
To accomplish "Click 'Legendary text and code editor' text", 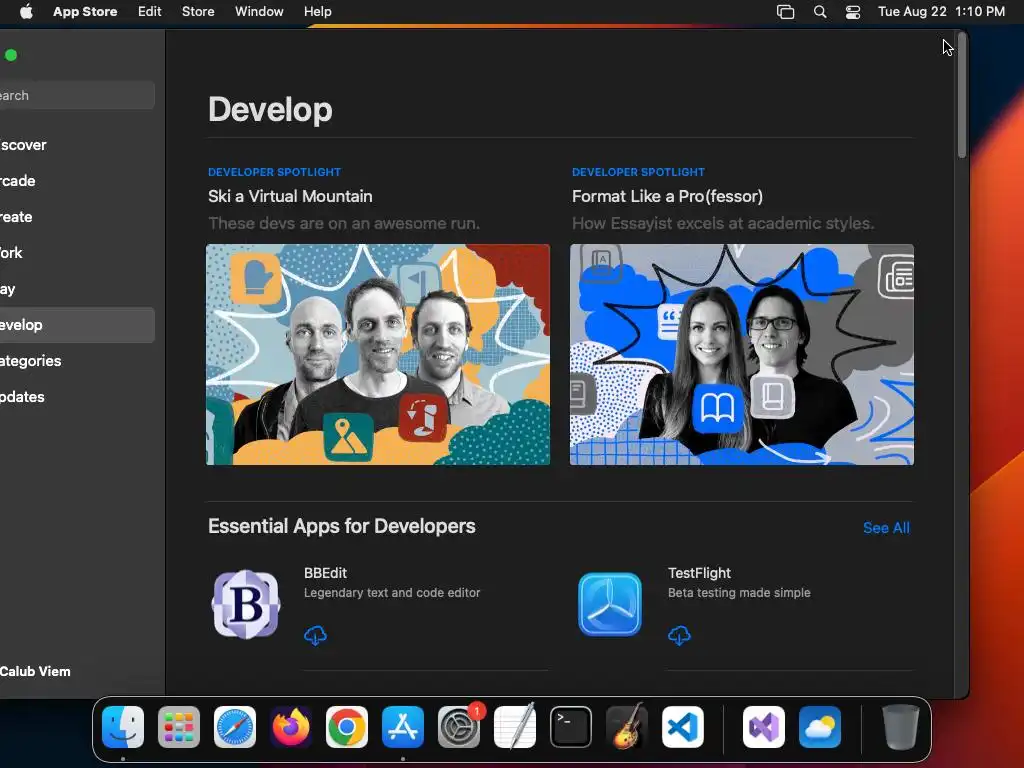I will (x=392, y=593).
